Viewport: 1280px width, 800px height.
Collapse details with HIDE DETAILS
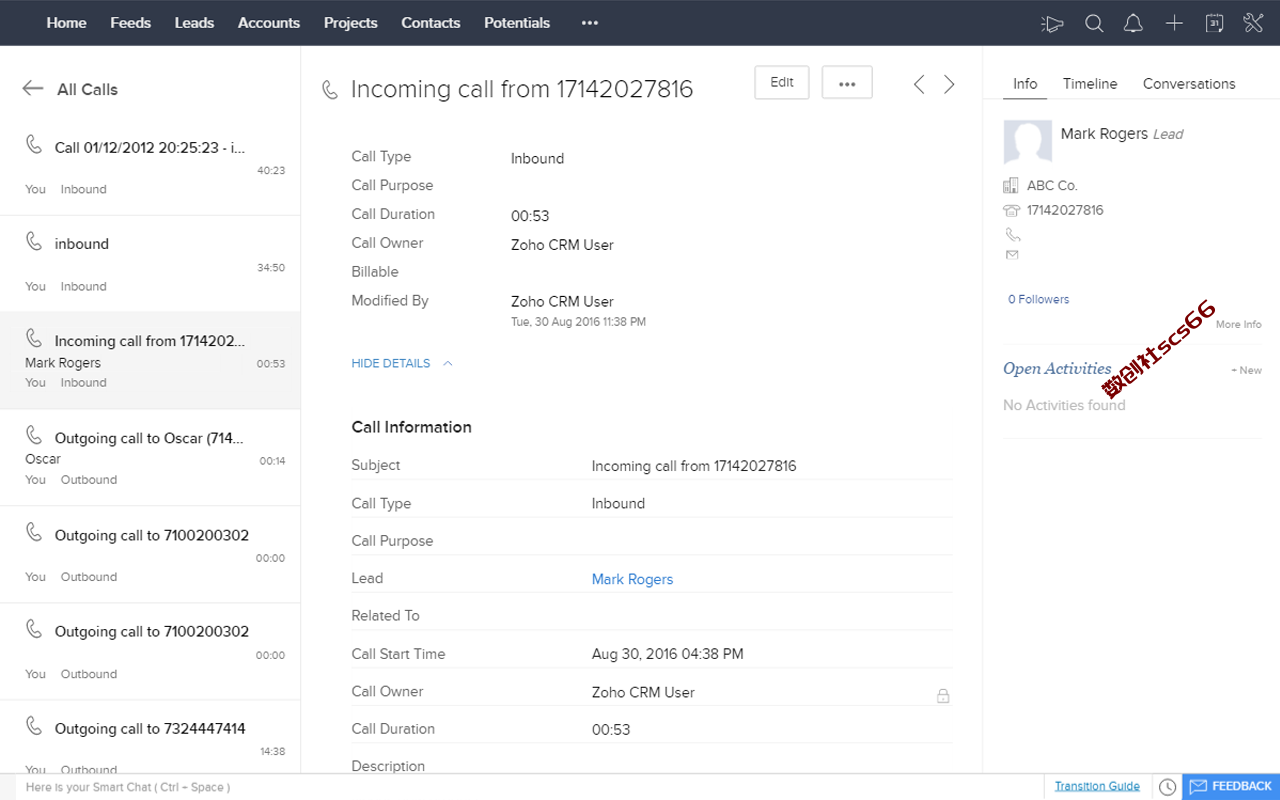coord(402,363)
